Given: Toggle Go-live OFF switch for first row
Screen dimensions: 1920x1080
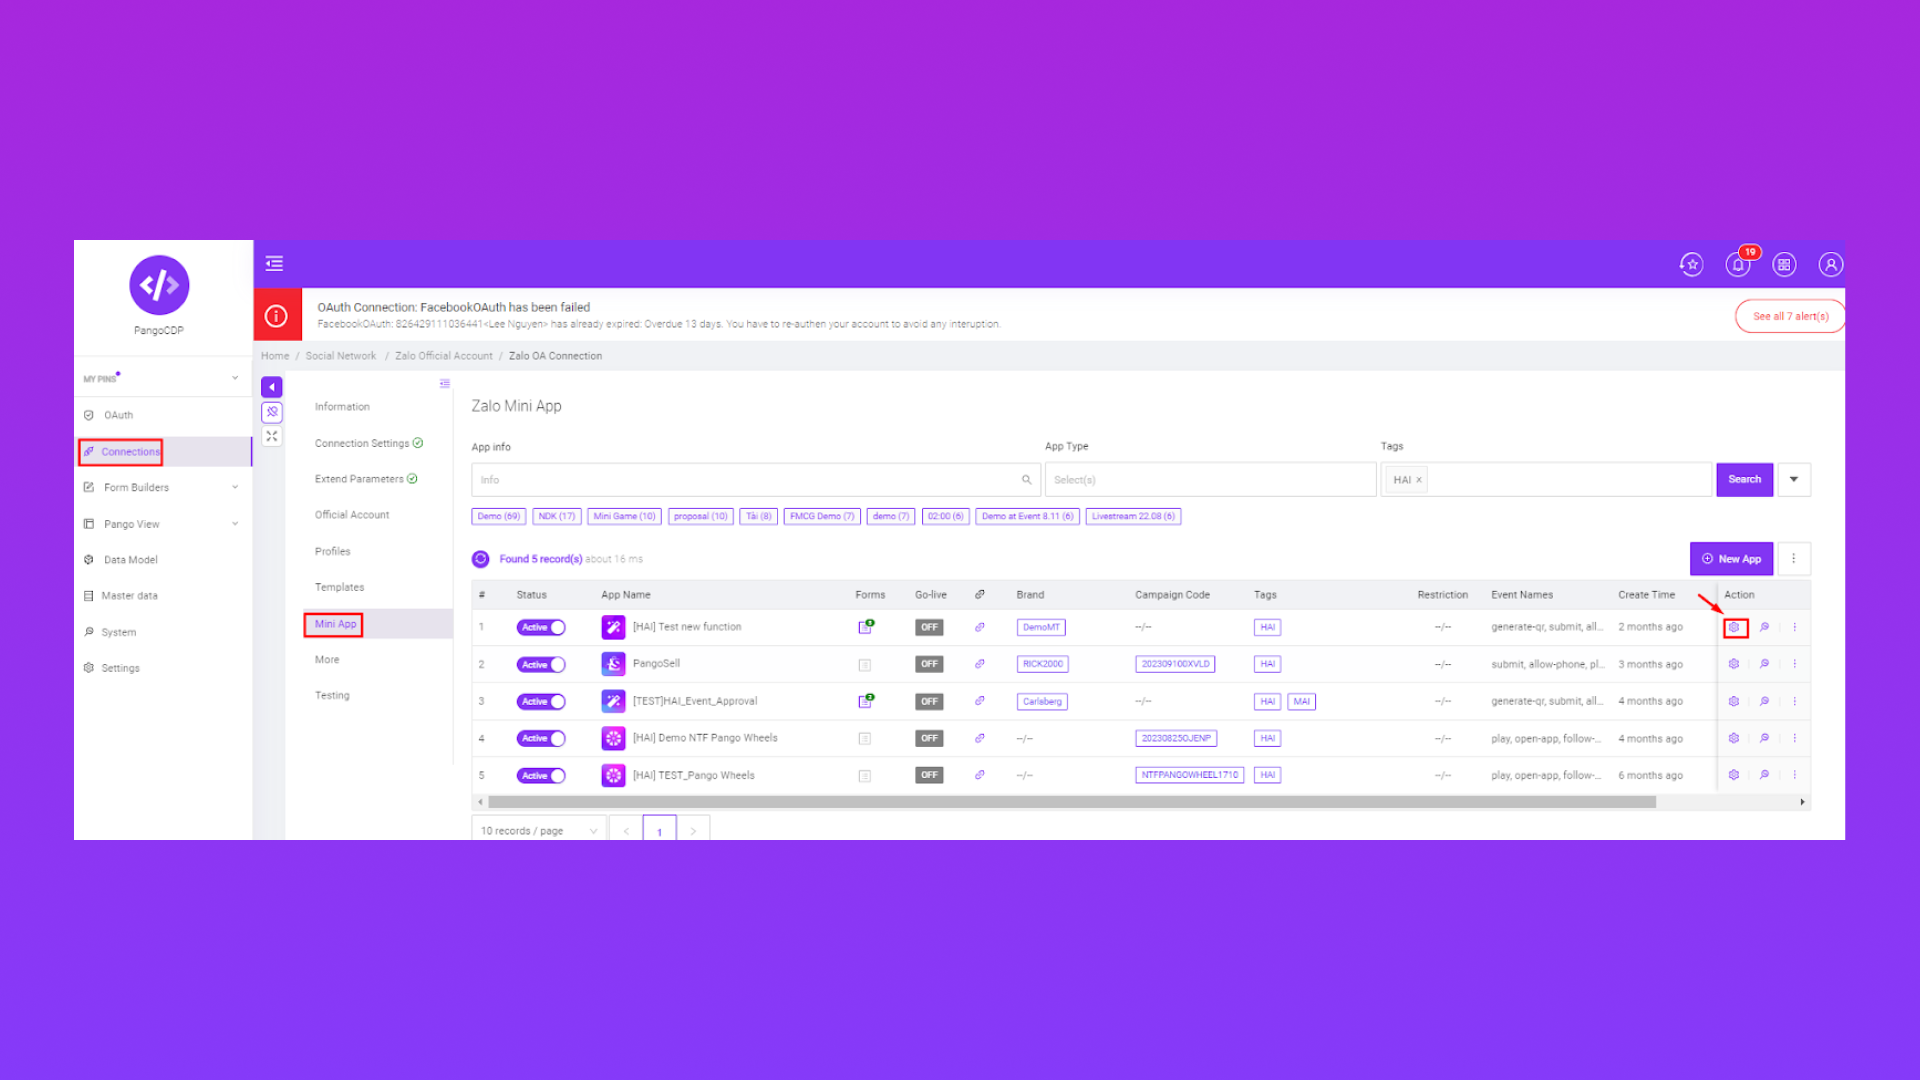Looking at the screenshot, I should click(x=929, y=628).
